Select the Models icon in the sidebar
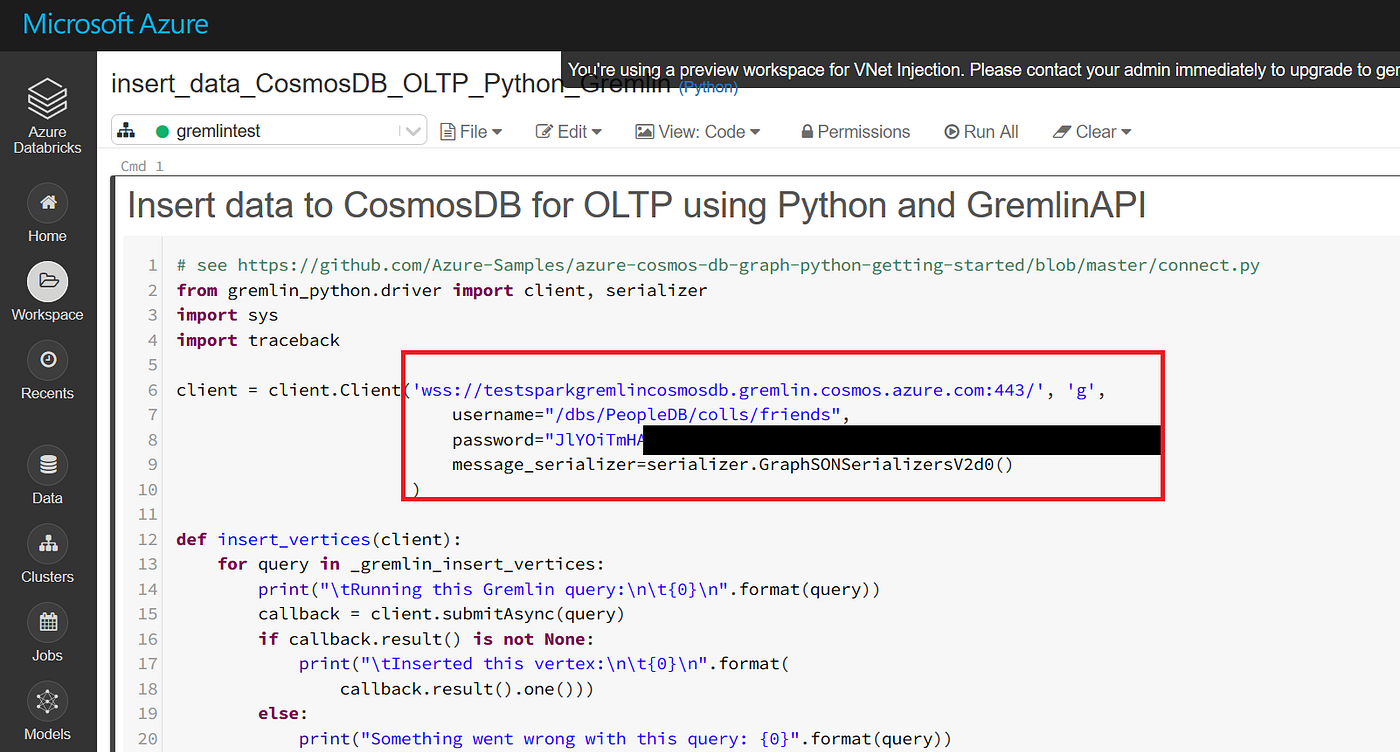 coord(47,701)
